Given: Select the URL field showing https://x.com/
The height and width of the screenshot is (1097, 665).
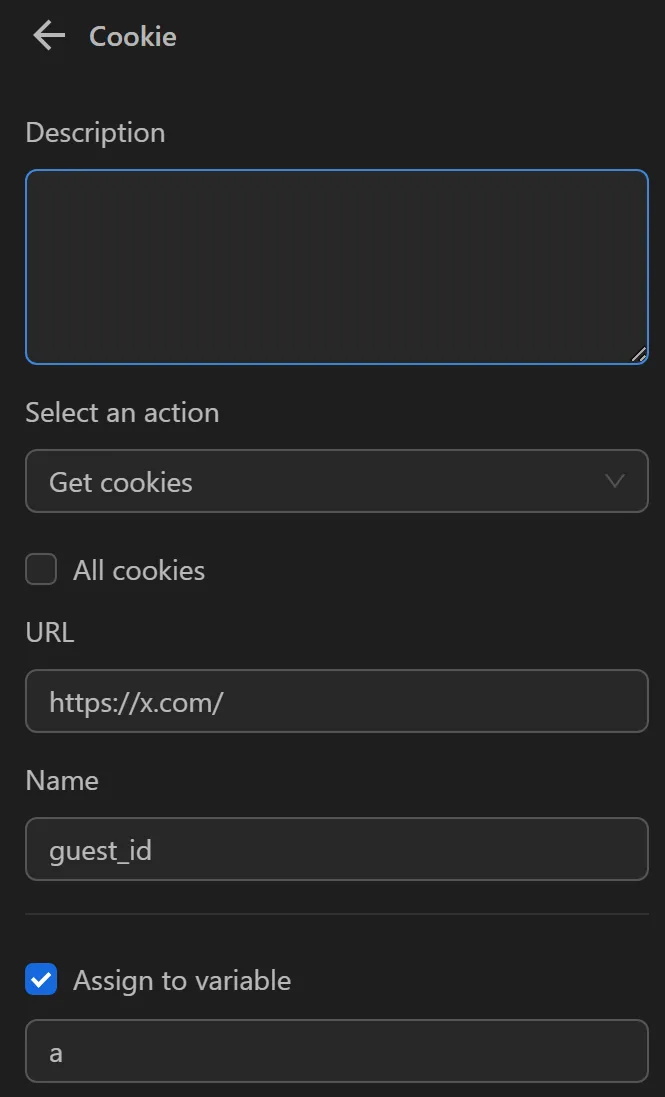Looking at the screenshot, I should [x=336, y=701].
